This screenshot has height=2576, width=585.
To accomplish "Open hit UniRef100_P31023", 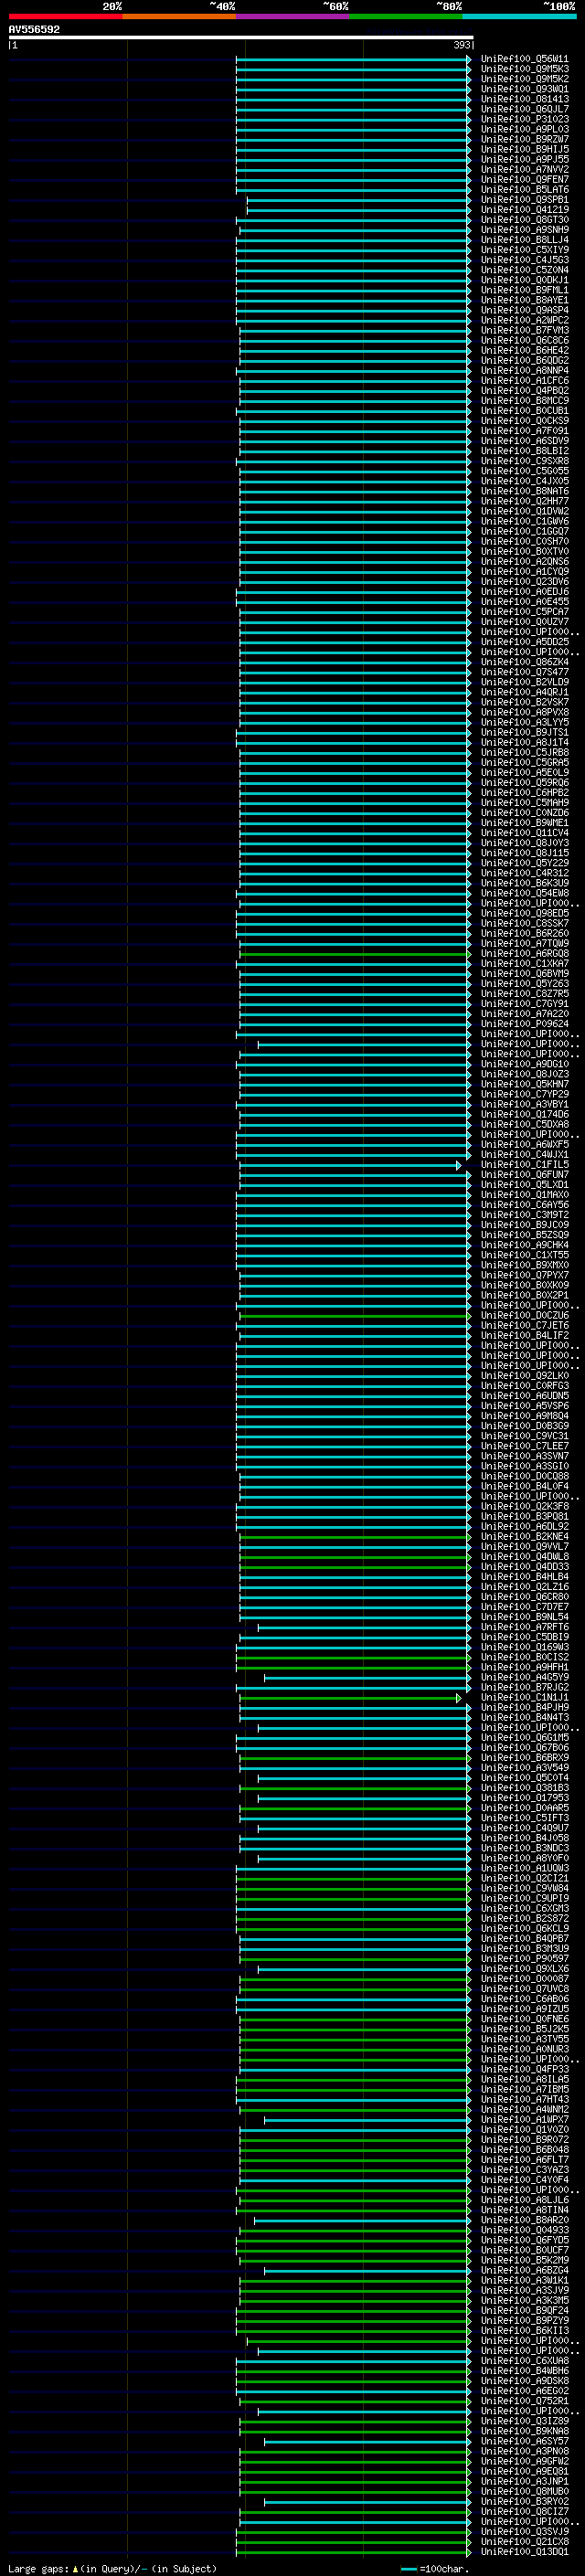I will coord(525,119).
